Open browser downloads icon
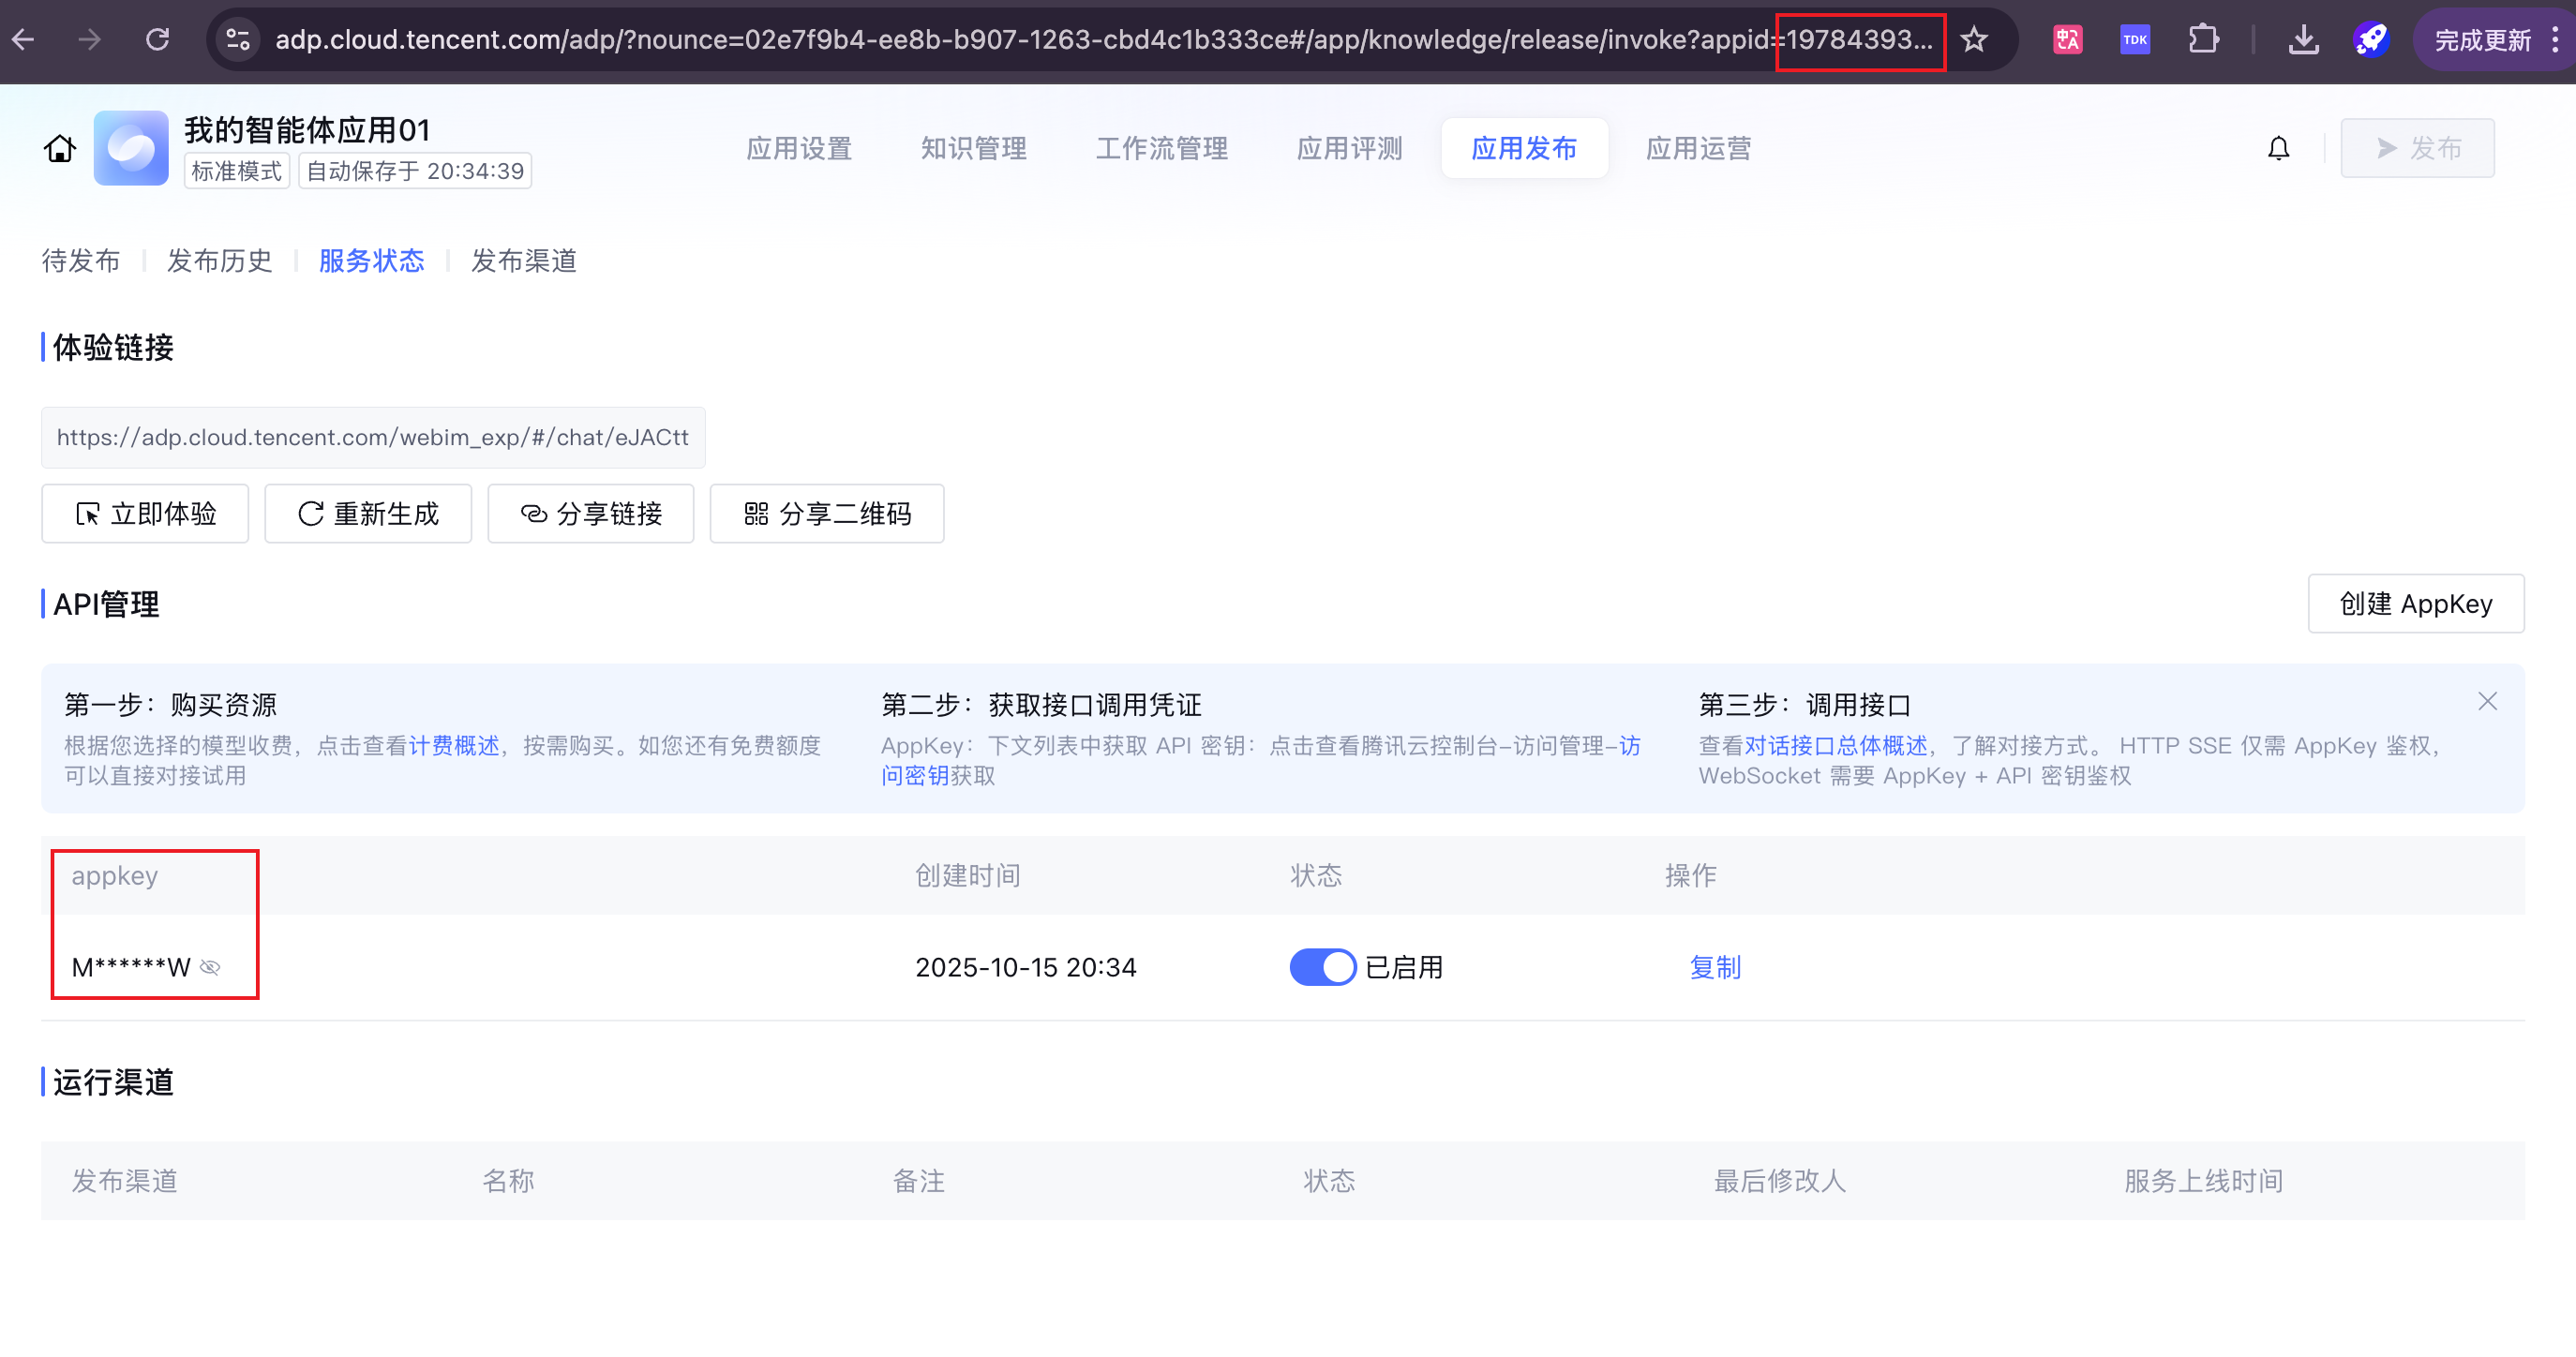Image resolution: width=2576 pixels, height=1357 pixels. (x=2303, y=40)
